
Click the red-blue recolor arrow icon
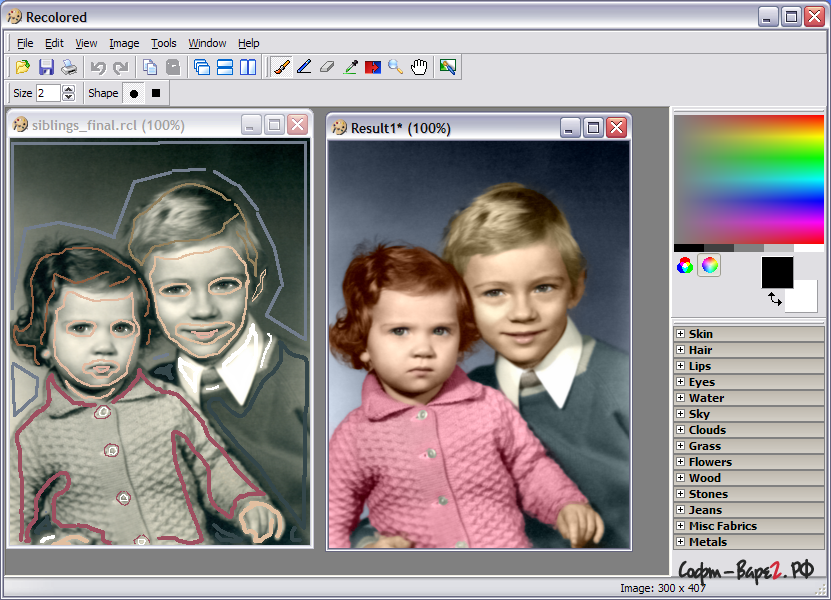(373, 67)
